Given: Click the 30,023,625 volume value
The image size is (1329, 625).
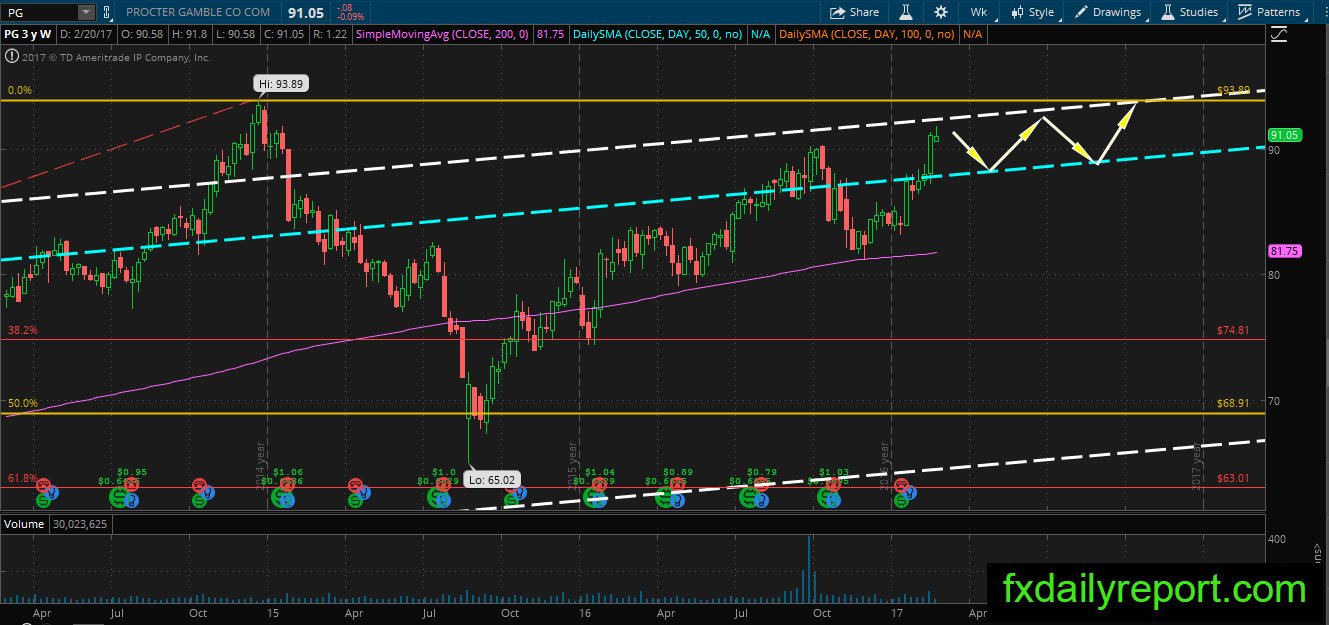Looking at the screenshot, I should point(79,523).
